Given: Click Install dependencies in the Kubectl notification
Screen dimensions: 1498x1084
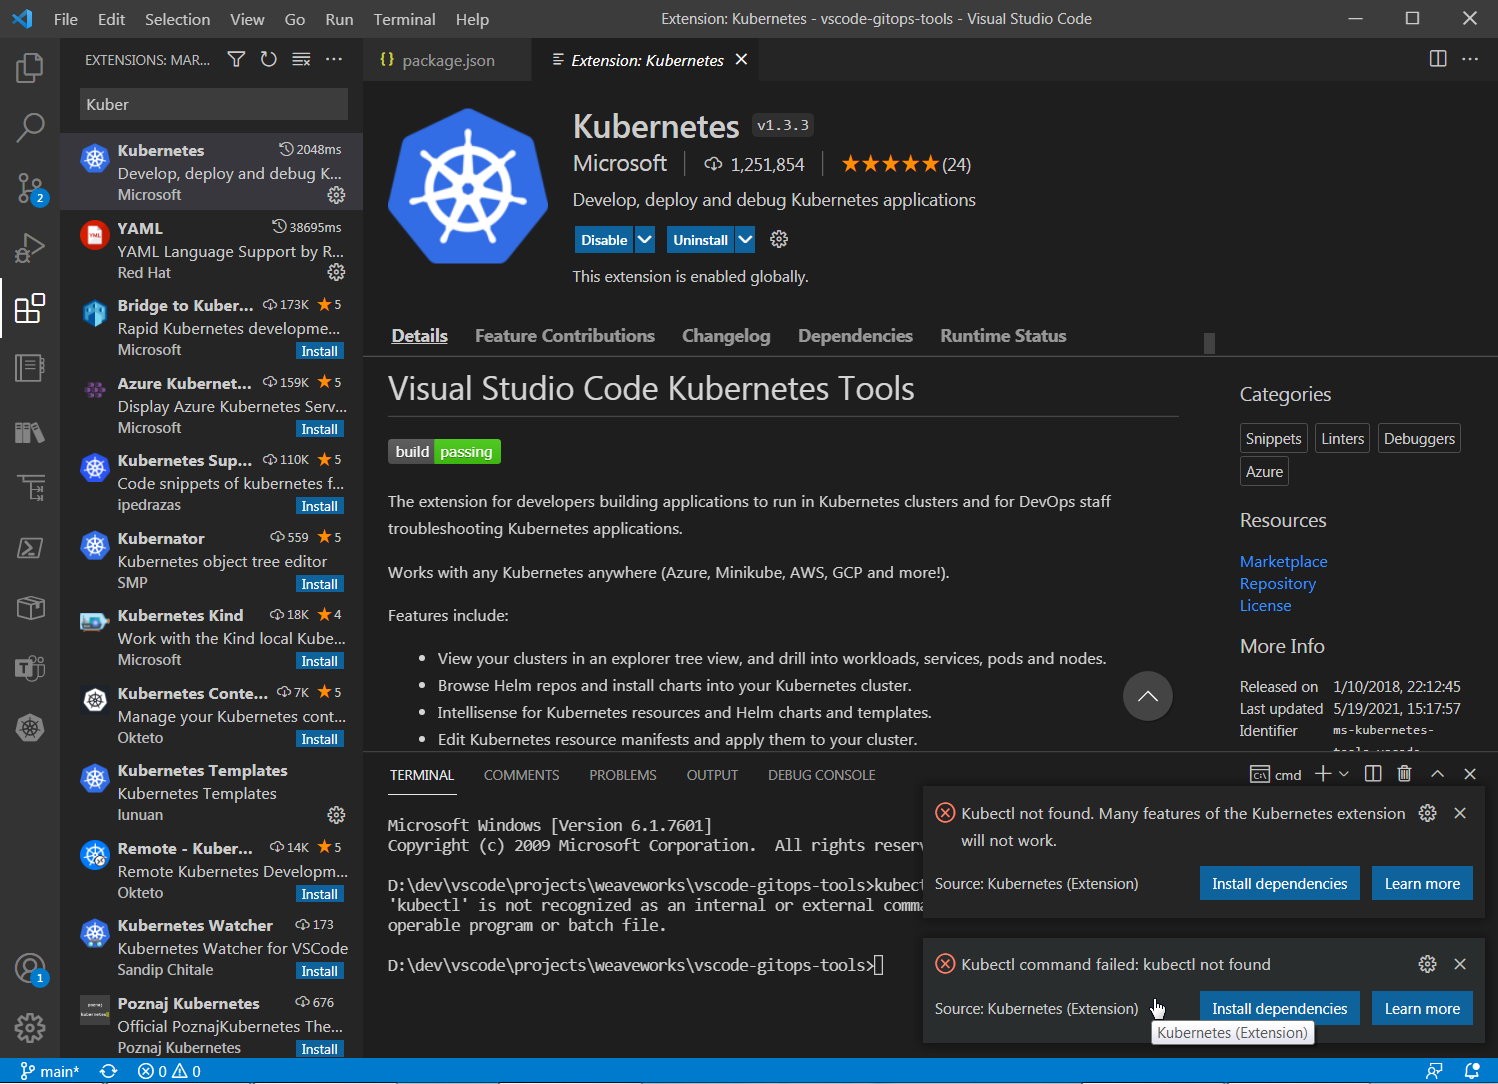Looking at the screenshot, I should [1279, 883].
